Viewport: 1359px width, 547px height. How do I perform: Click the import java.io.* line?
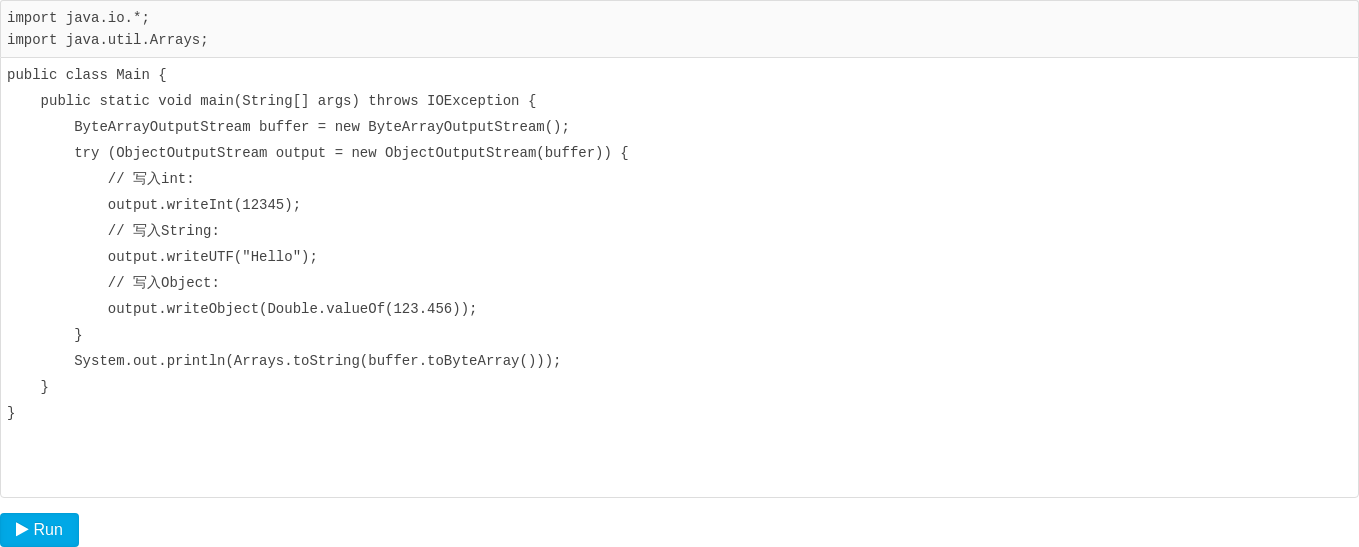point(78,18)
